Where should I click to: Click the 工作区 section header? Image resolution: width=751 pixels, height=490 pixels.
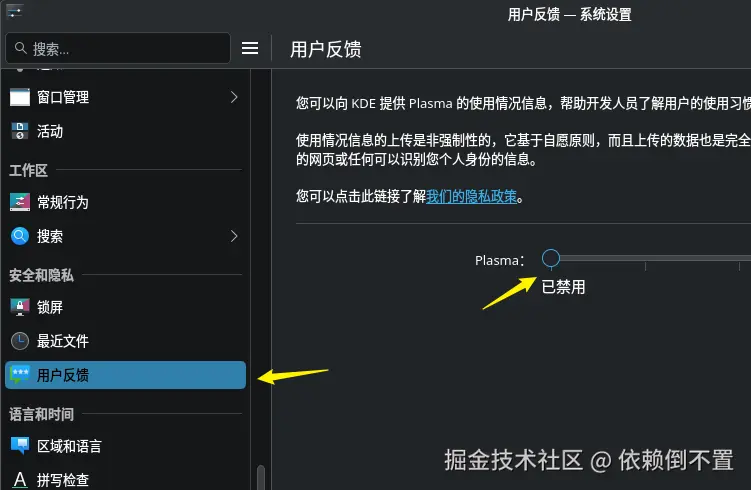pyautogui.click(x=28, y=170)
